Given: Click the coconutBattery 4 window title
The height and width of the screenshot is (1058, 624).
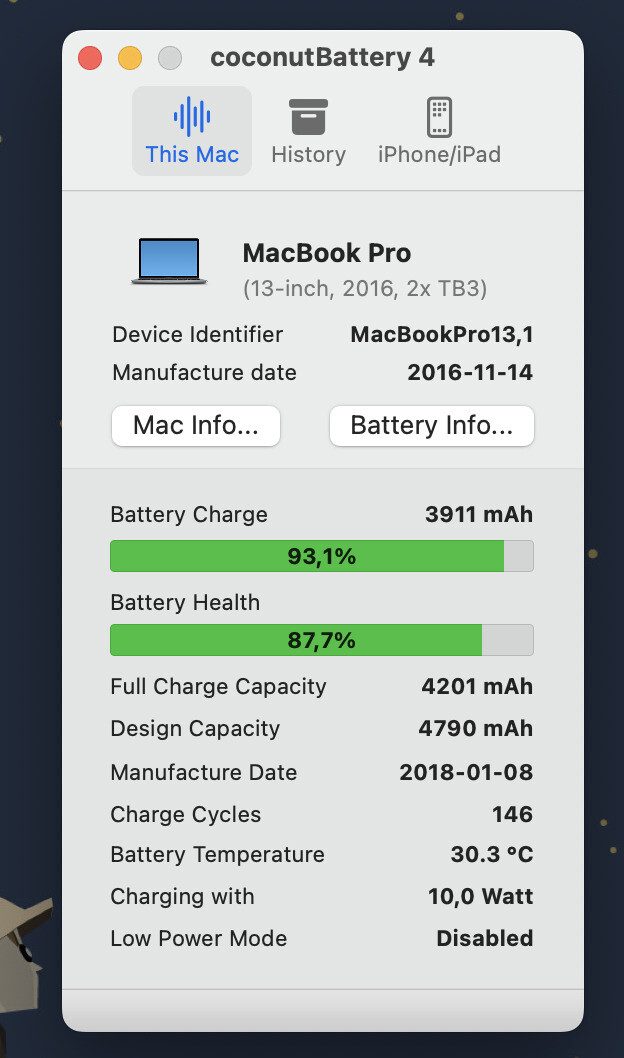Looking at the screenshot, I should (x=322, y=57).
